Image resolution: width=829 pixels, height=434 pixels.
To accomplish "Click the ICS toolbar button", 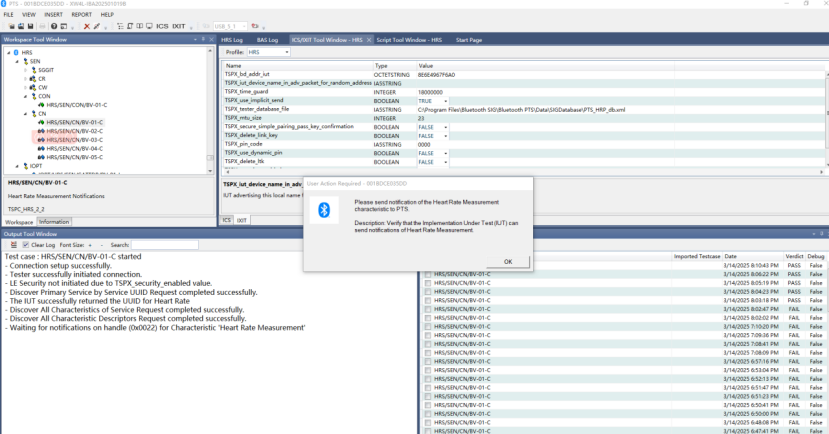I will [x=162, y=26].
